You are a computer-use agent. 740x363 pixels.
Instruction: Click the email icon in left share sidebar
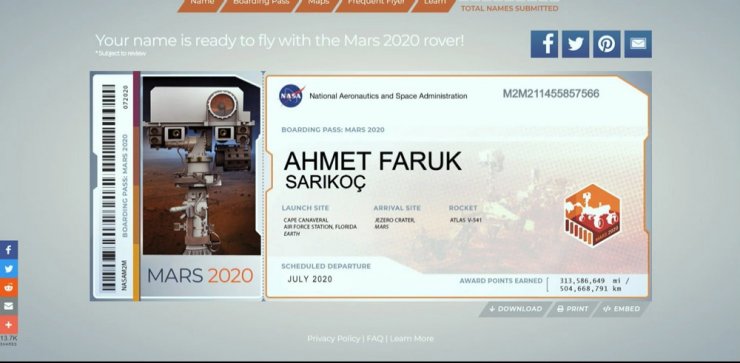[8, 306]
